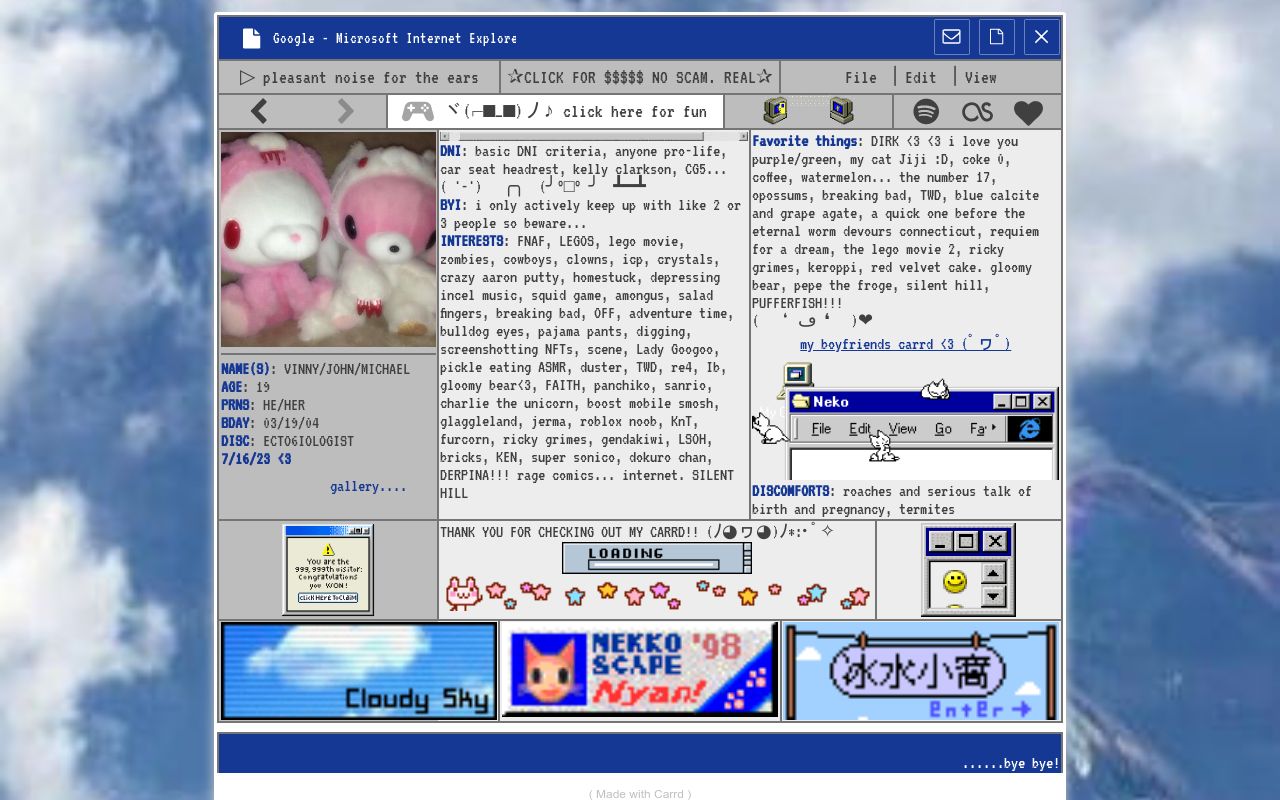Click the forward arrow navigation icon

coord(345,111)
